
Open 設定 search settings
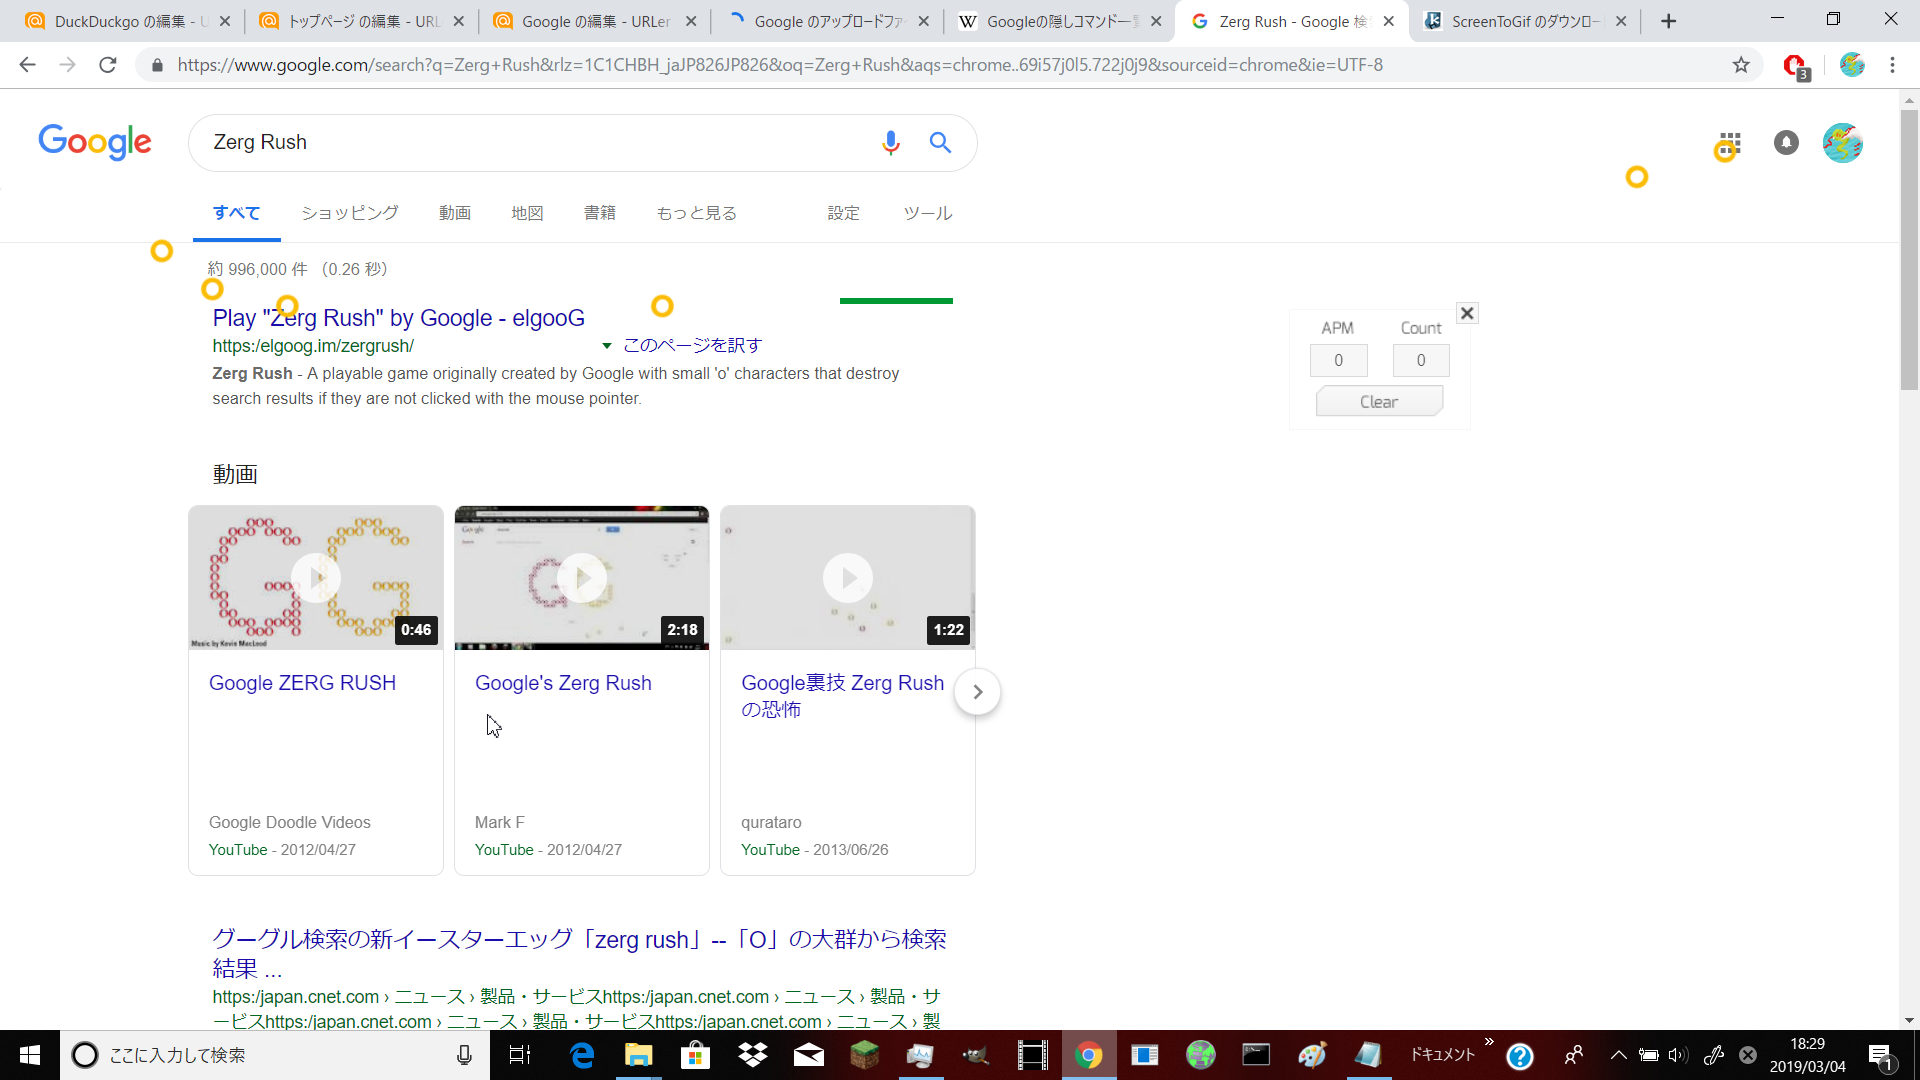(x=844, y=213)
